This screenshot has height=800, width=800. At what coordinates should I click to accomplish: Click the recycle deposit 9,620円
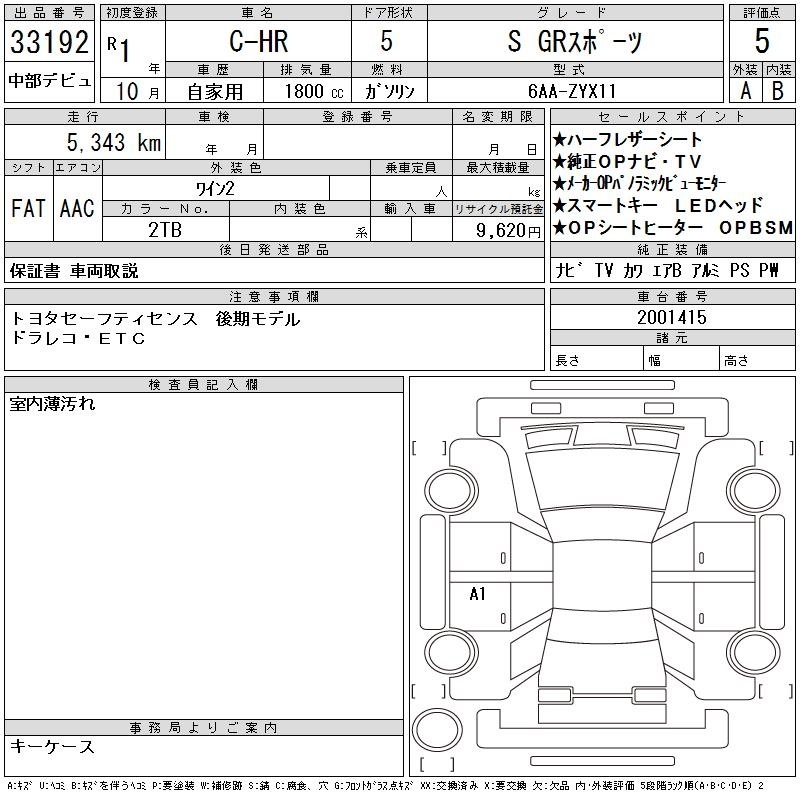(508, 230)
